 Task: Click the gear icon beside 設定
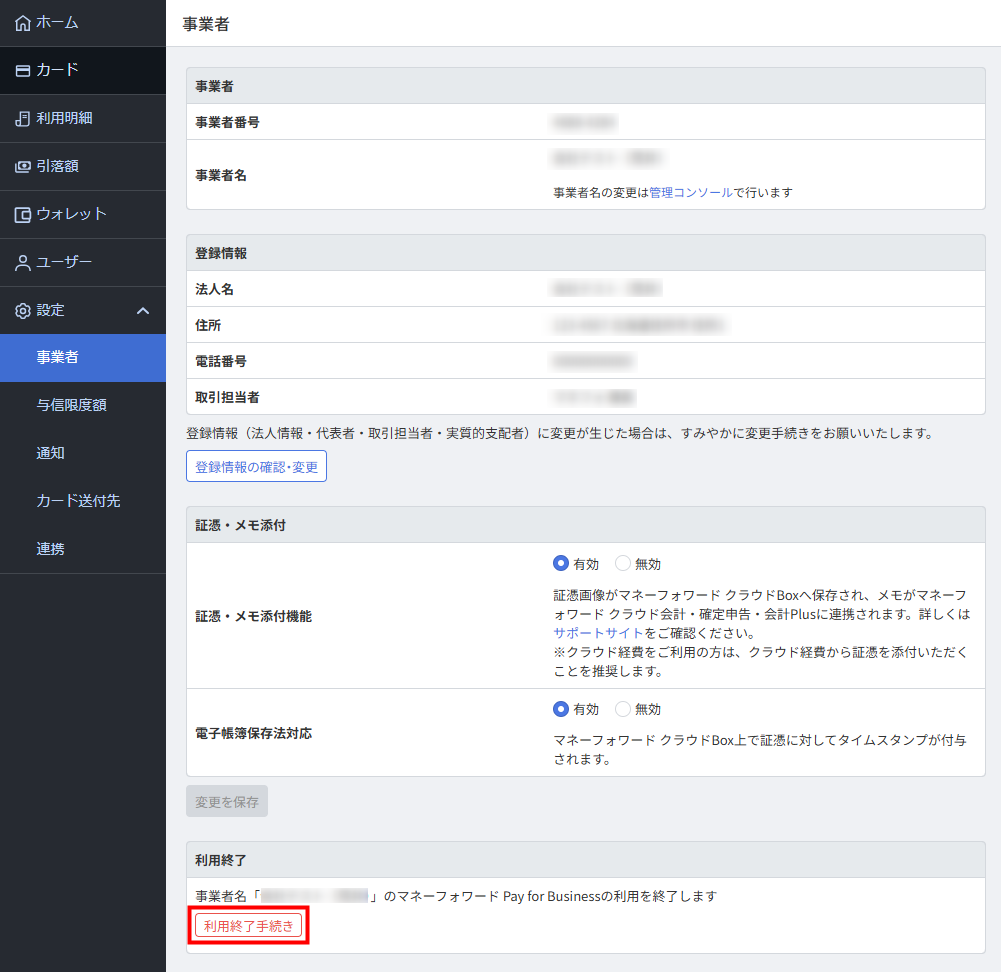(23, 310)
